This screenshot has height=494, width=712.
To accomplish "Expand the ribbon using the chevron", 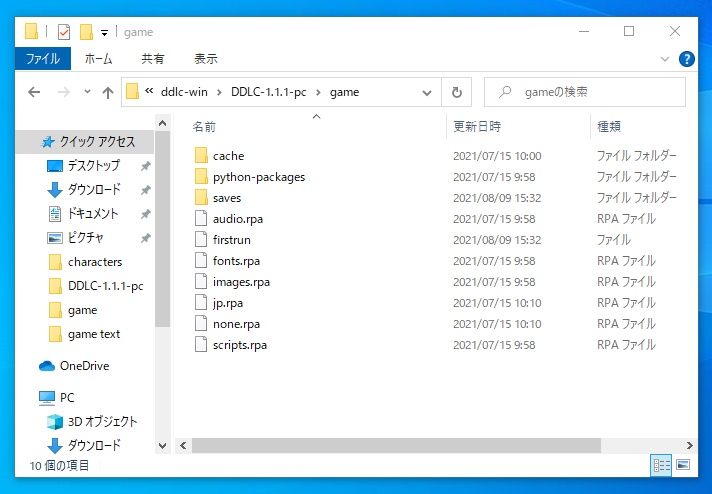I will [x=665, y=59].
